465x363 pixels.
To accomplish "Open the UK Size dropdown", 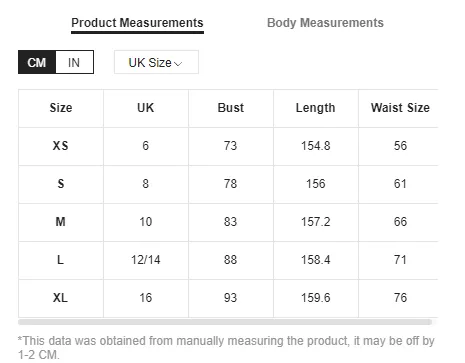I will point(156,62).
